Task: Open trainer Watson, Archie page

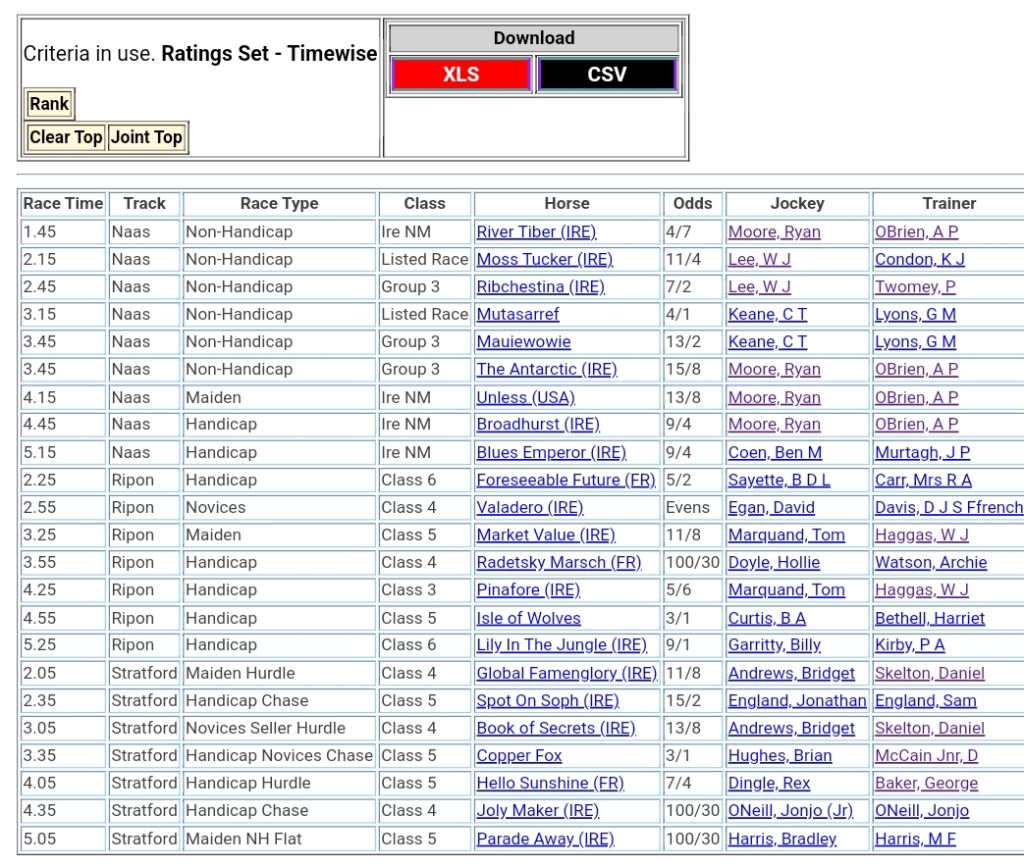Action: (931, 562)
